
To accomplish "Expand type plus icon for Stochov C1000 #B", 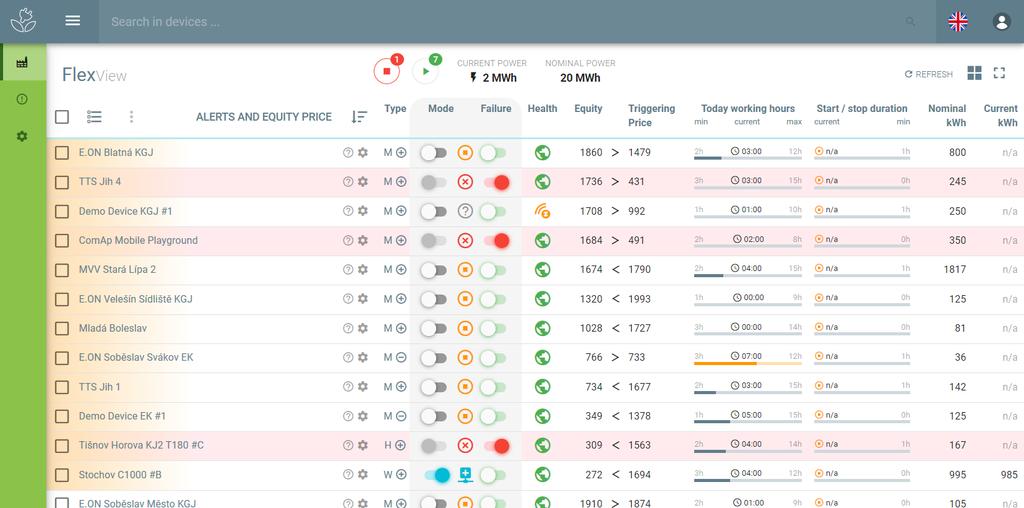I will 401,475.
